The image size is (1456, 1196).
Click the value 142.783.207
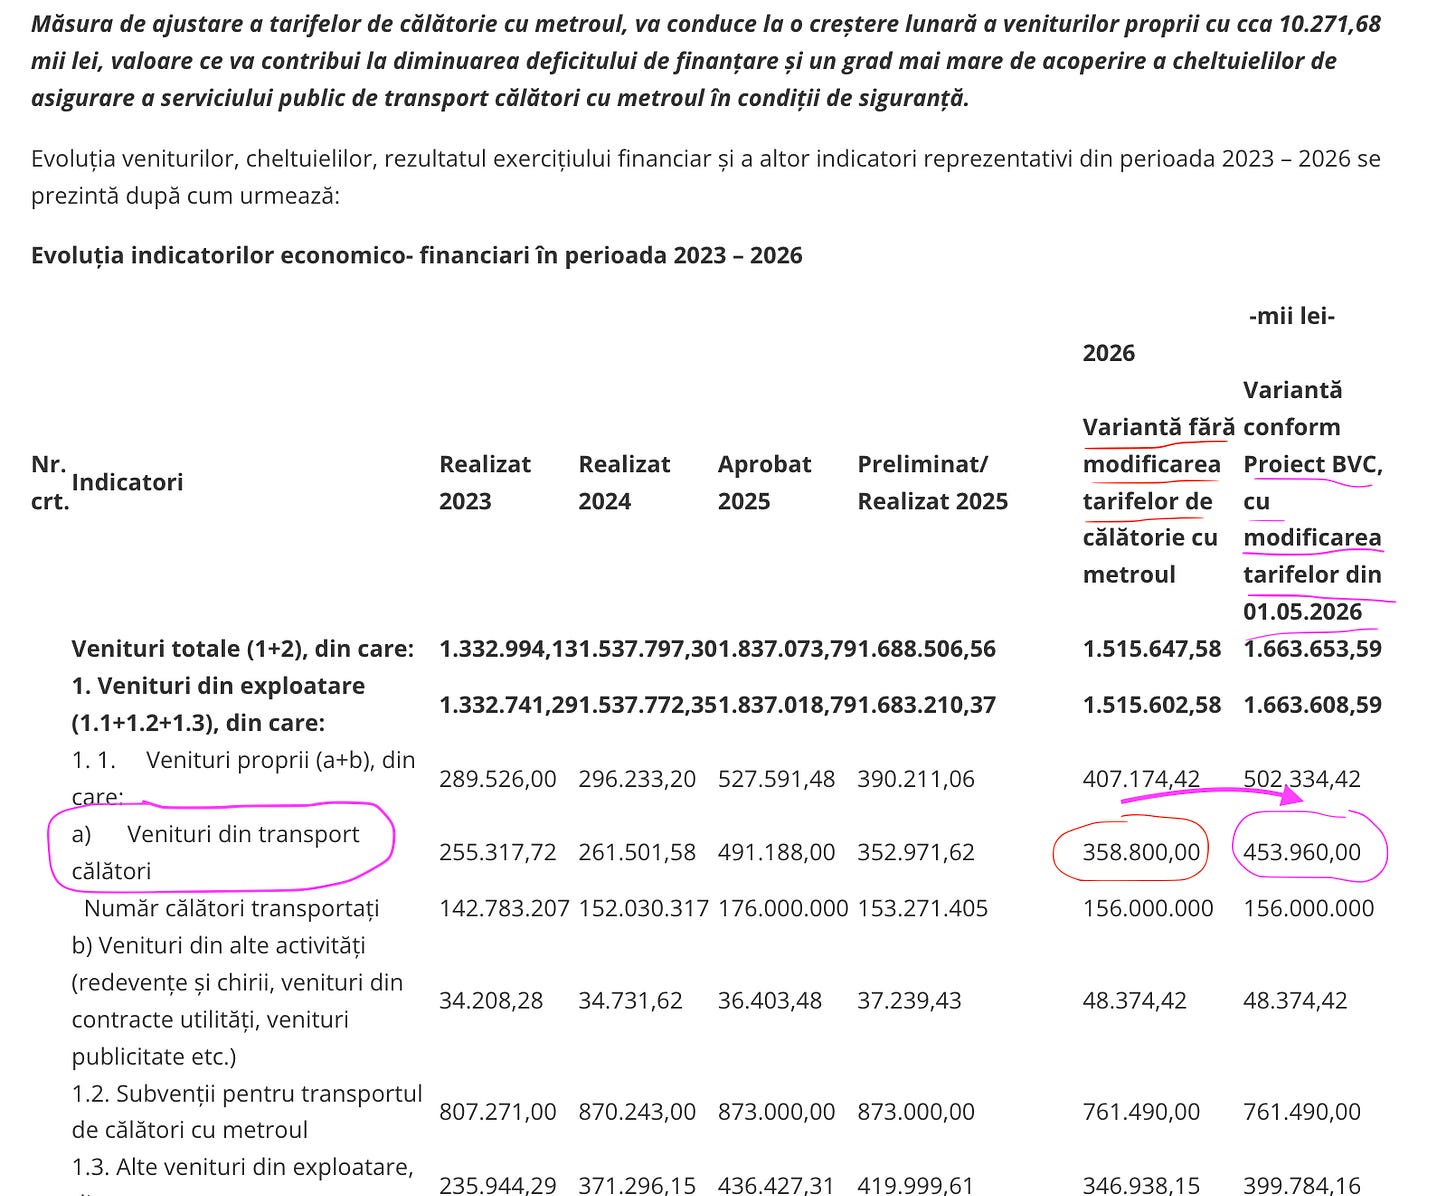coord(504,908)
